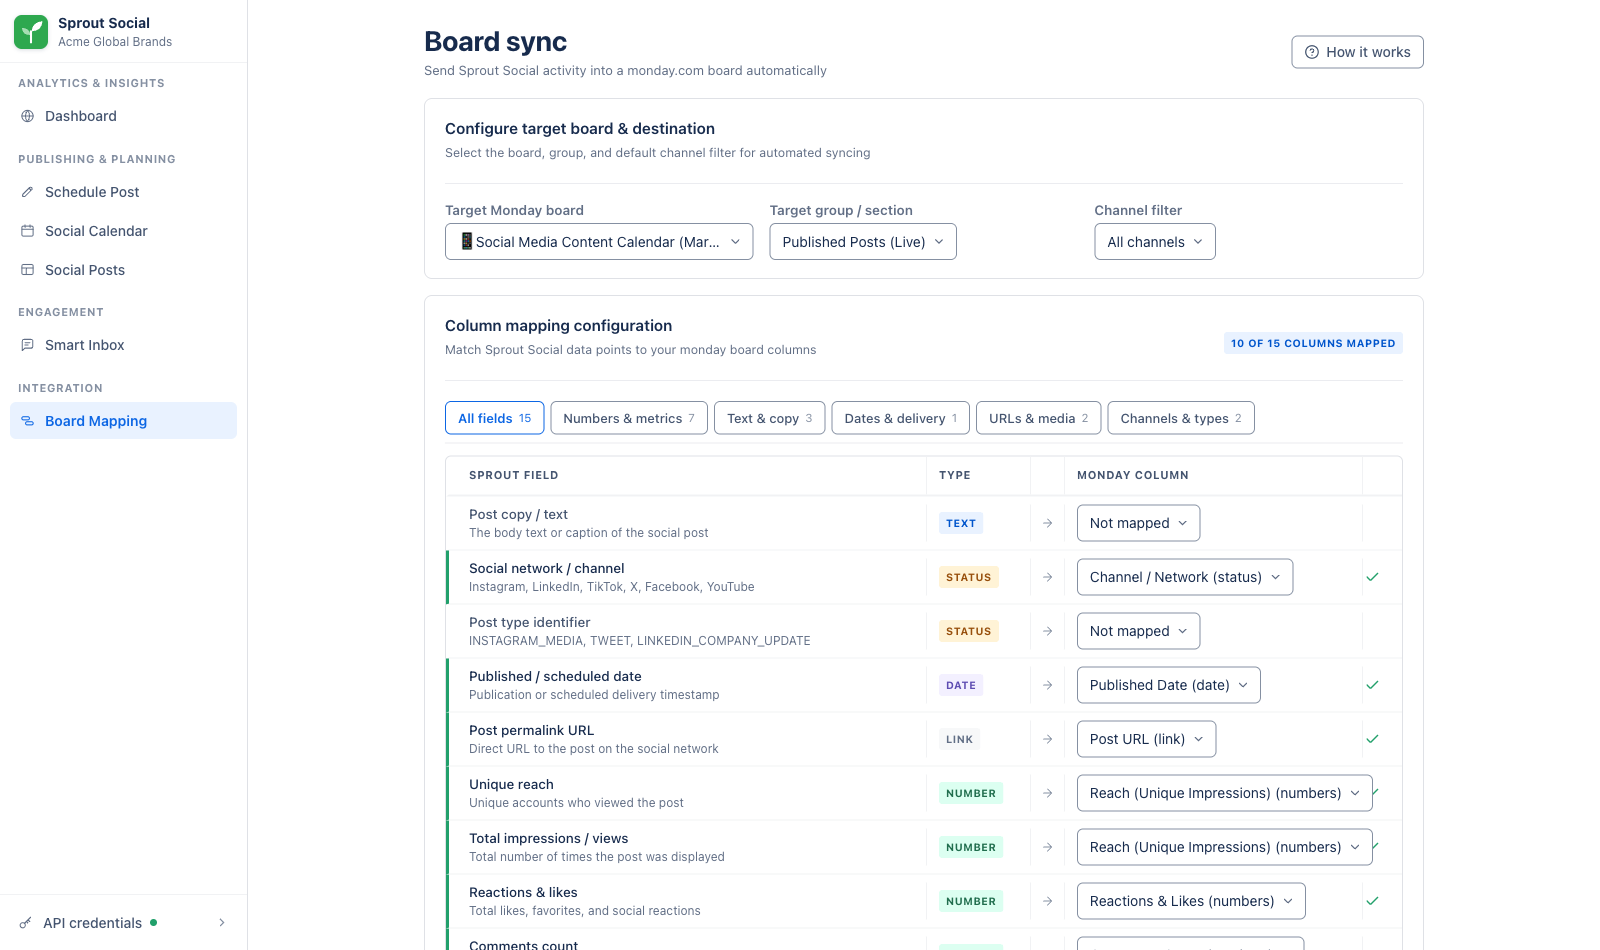Image resolution: width=1600 pixels, height=950 pixels.
Task: Click the Dashboard globe icon
Action: tap(28, 116)
